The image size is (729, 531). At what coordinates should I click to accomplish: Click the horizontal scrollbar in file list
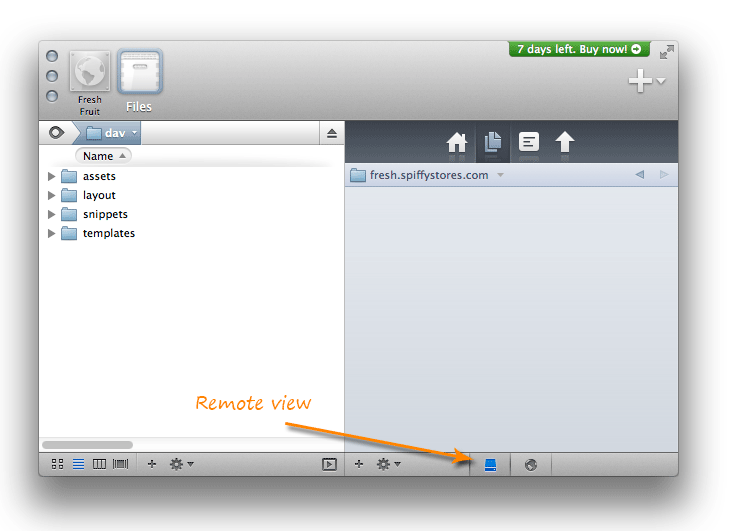pyautogui.click(x=87, y=444)
